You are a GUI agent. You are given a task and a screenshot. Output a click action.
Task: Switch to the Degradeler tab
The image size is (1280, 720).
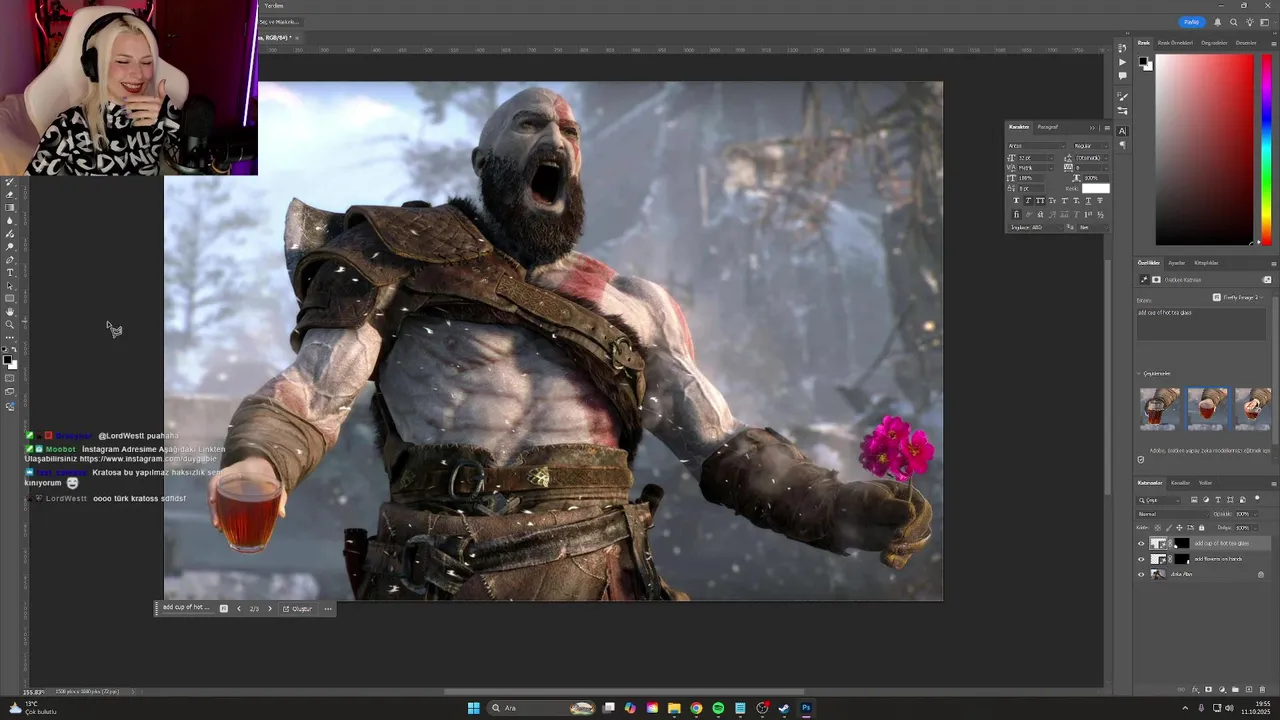pos(1214,43)
